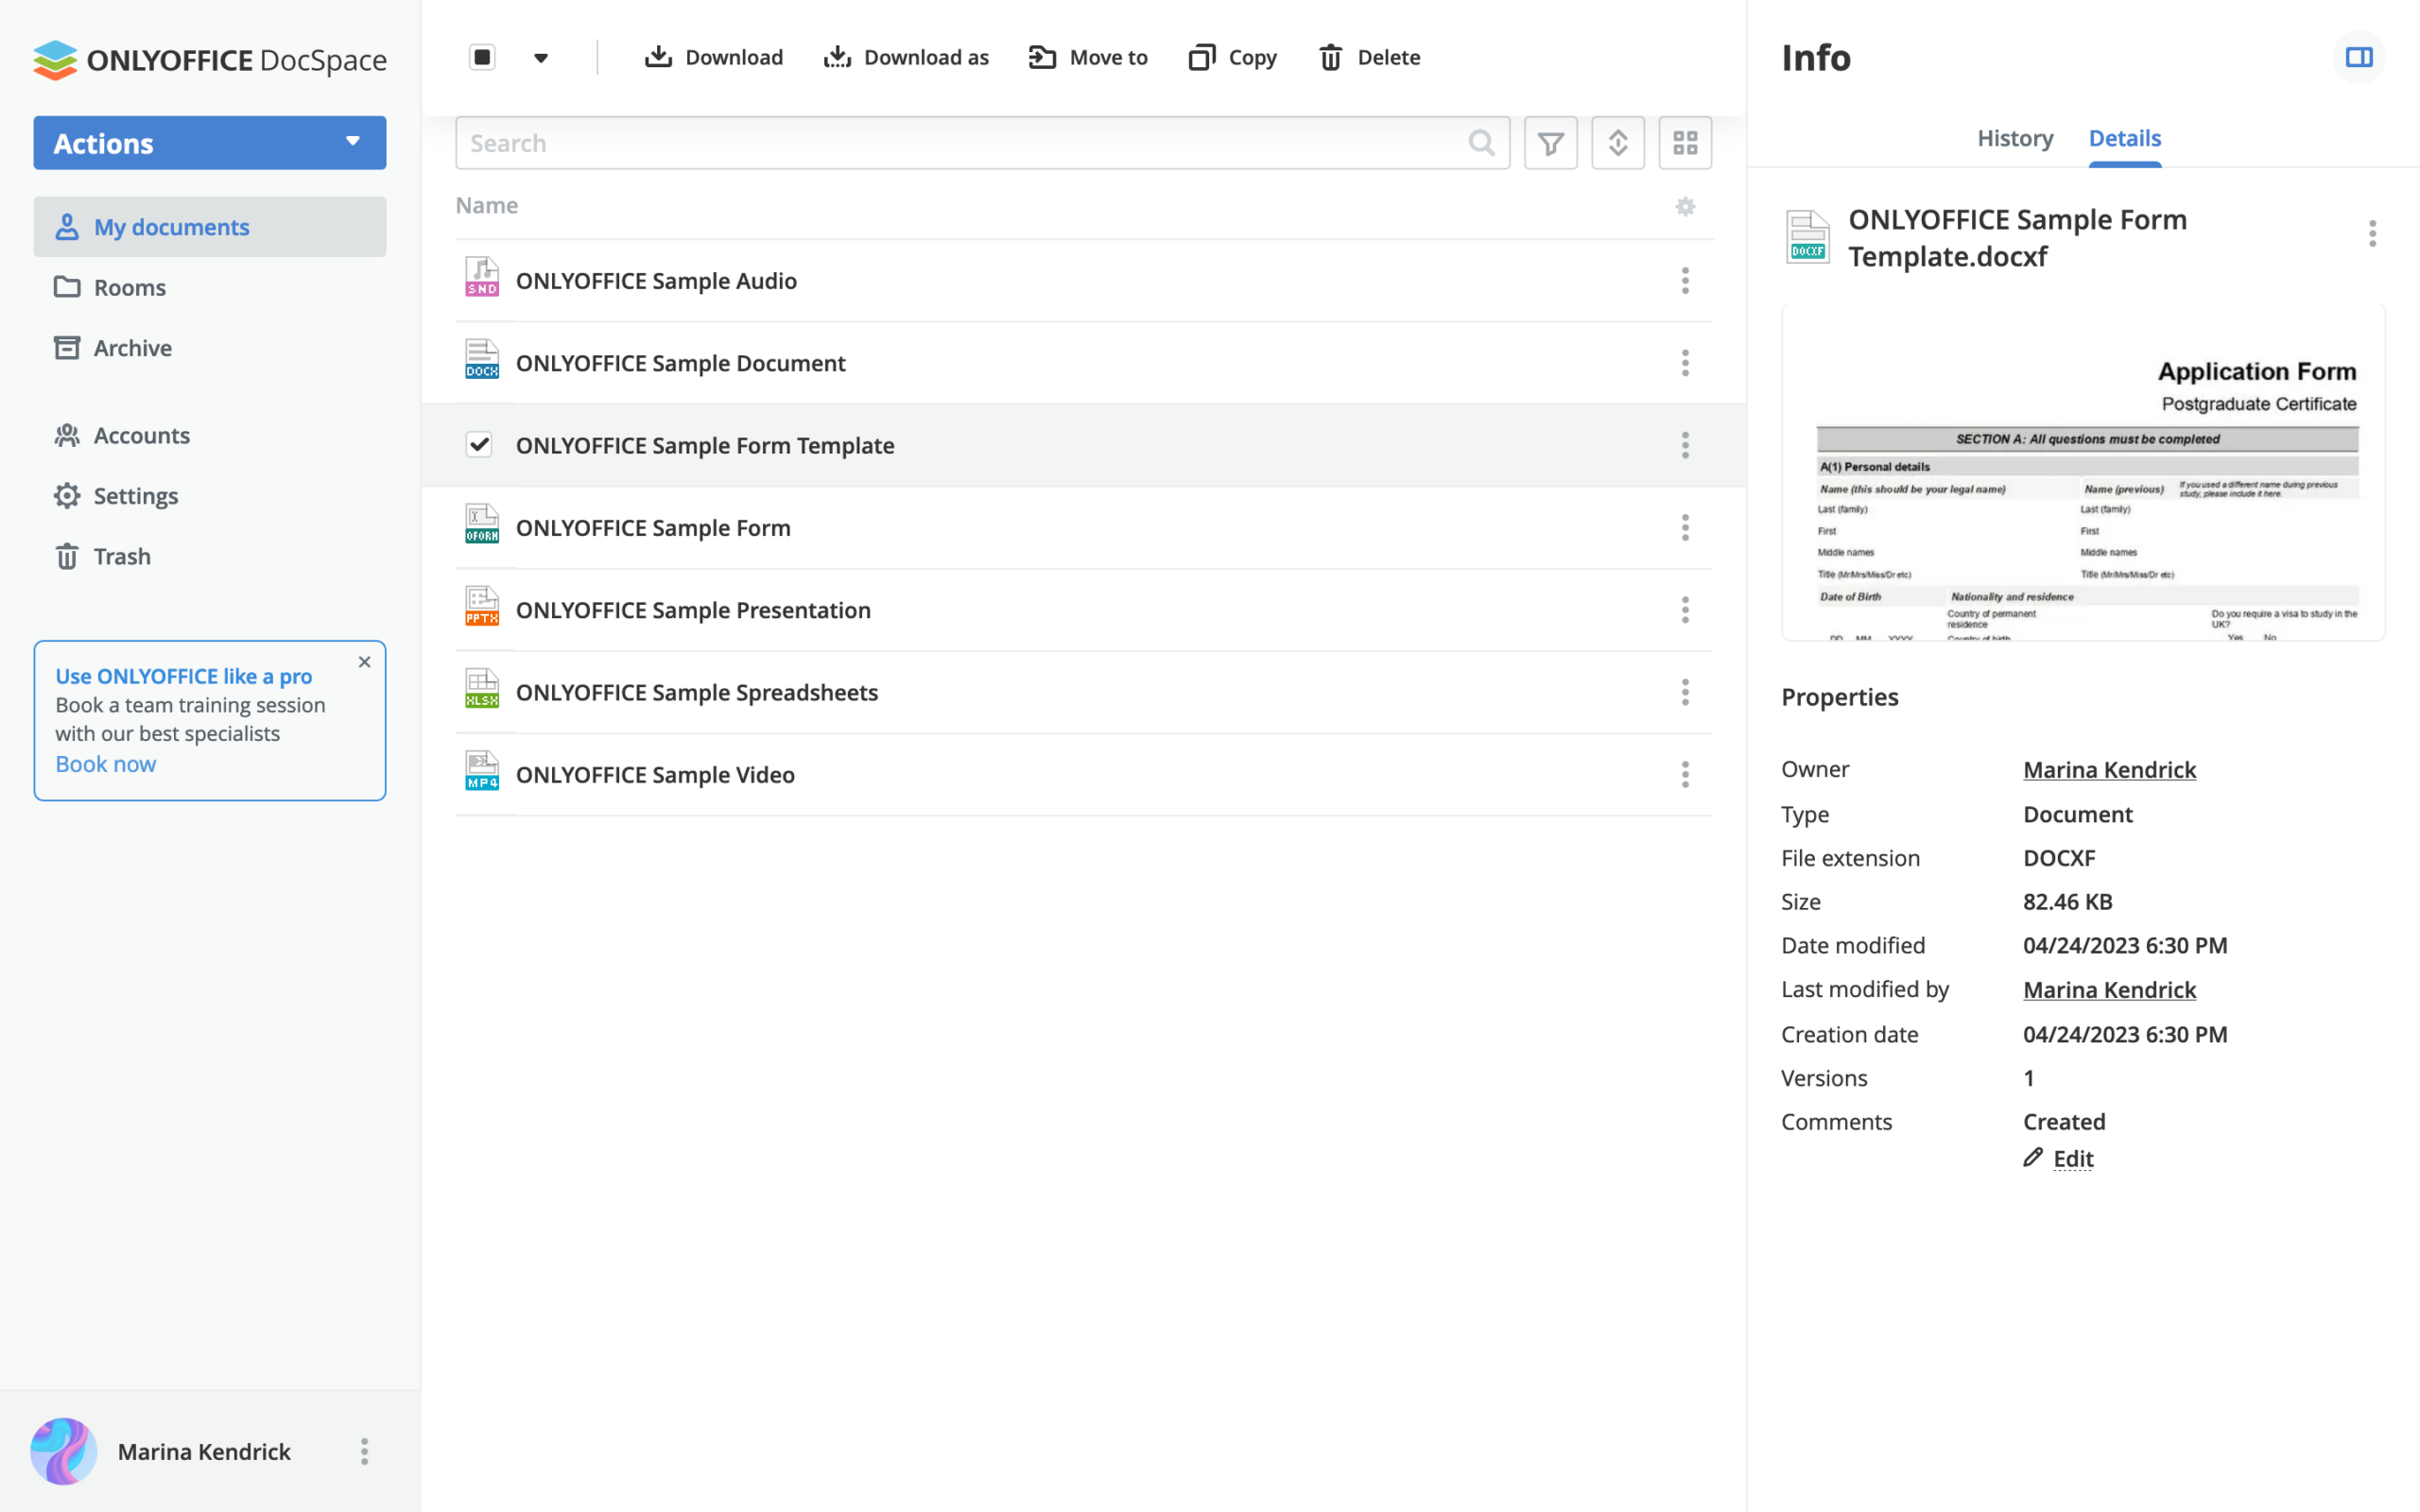This screenshot has width=2420, height=1512.
Task: Open ONLYOFFICE Sample Spreadsheets
Action: [697, 692]
